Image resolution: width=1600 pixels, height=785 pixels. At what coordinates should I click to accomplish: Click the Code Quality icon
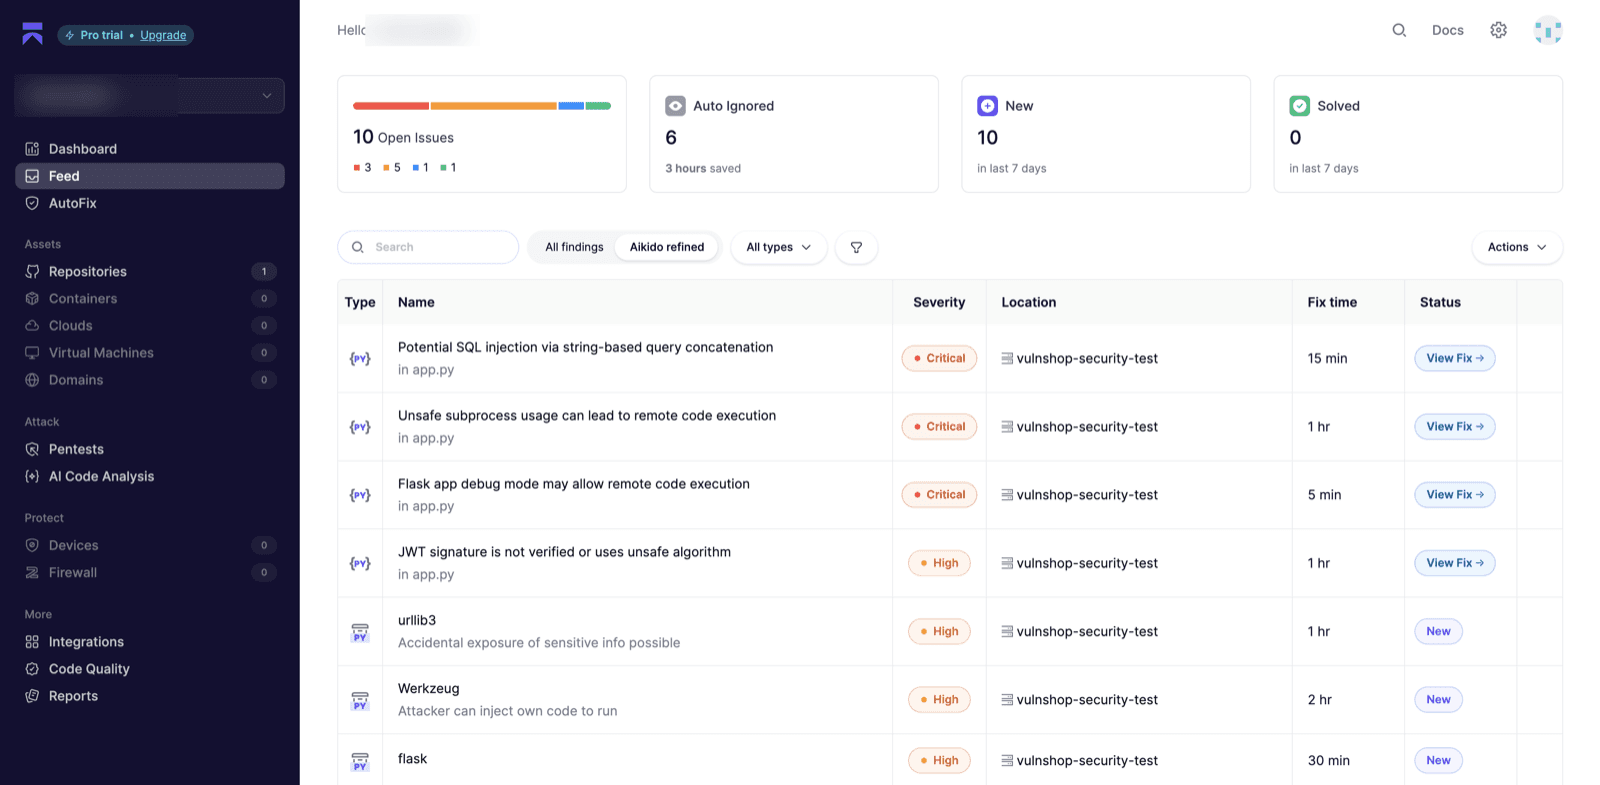(x=32, y=669)
